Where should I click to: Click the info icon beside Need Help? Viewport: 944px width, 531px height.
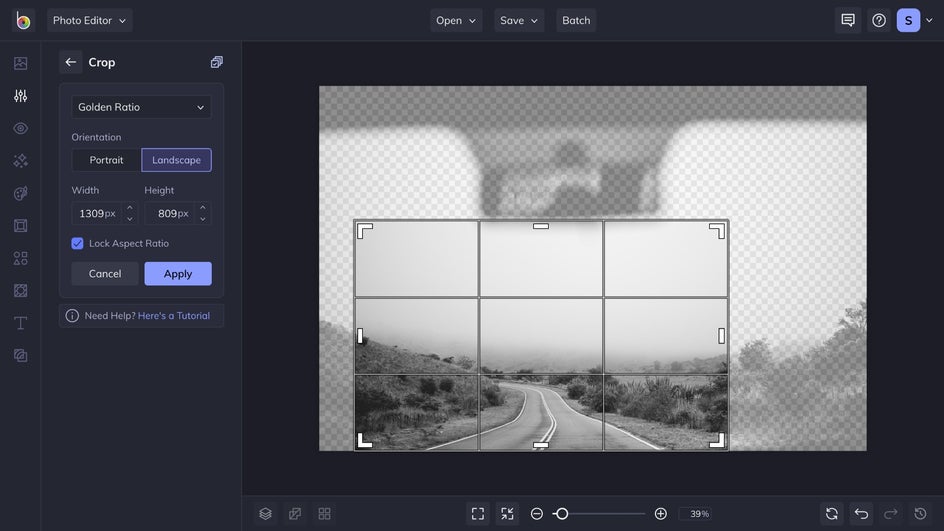click(72, 315)
